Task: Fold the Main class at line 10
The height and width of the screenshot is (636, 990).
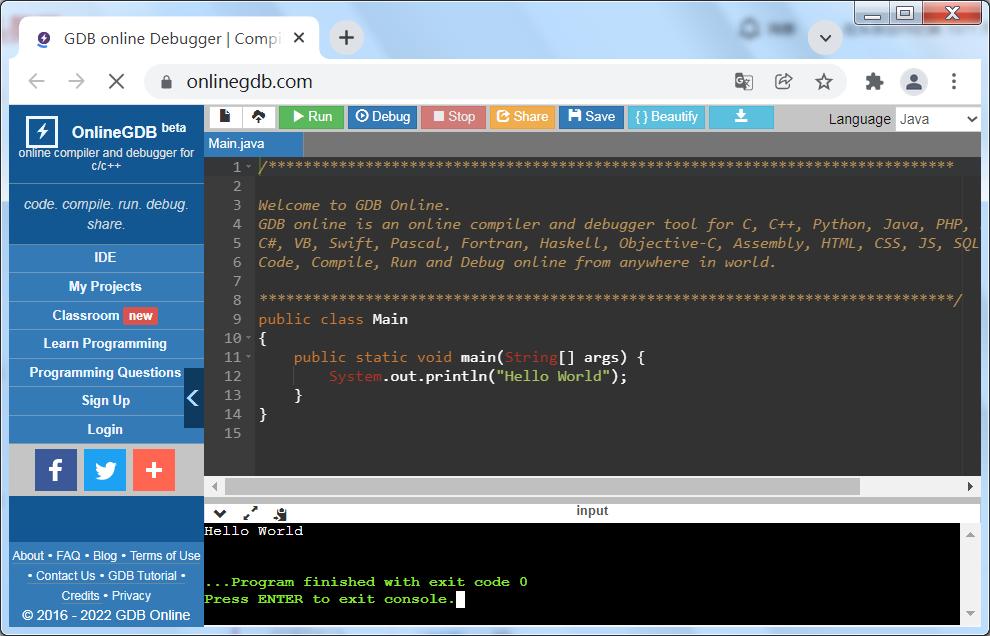Action: point(248,339)
